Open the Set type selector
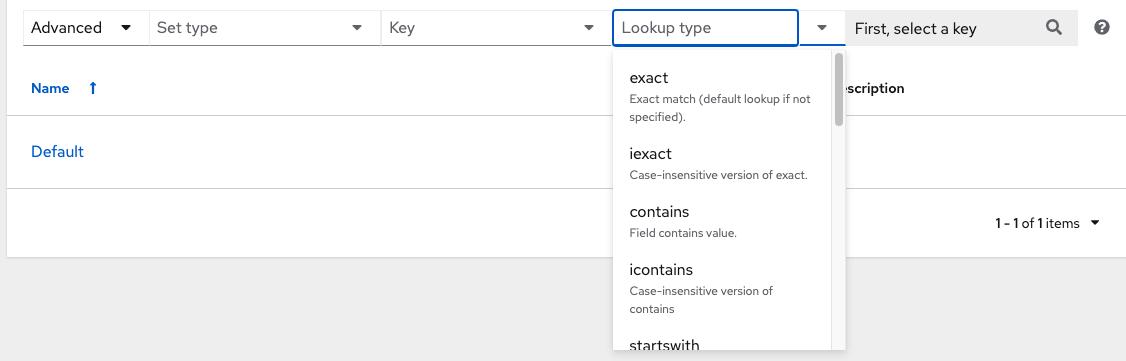1126x361 pixels. click(265, 28)
